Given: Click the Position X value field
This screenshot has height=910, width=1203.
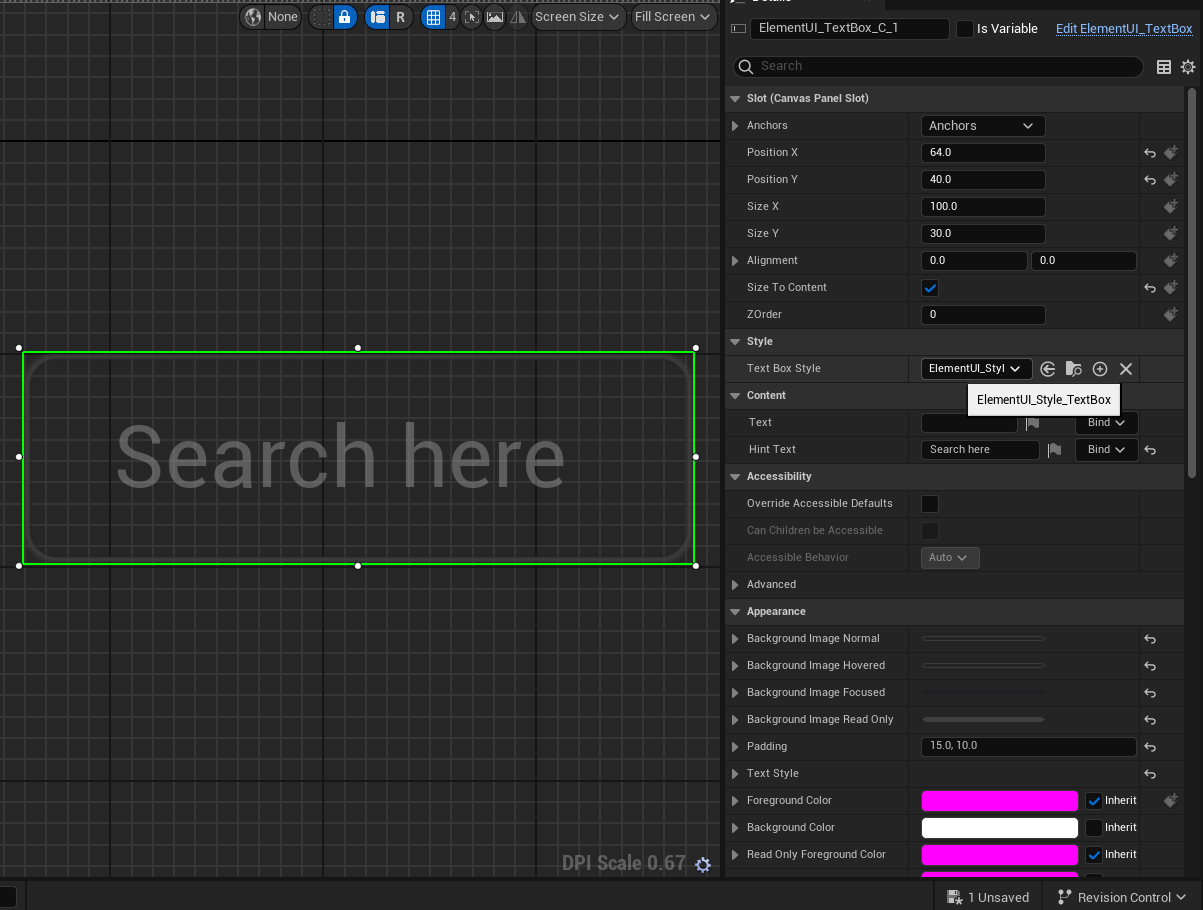Looking at the screenshot, I should 983,153.
